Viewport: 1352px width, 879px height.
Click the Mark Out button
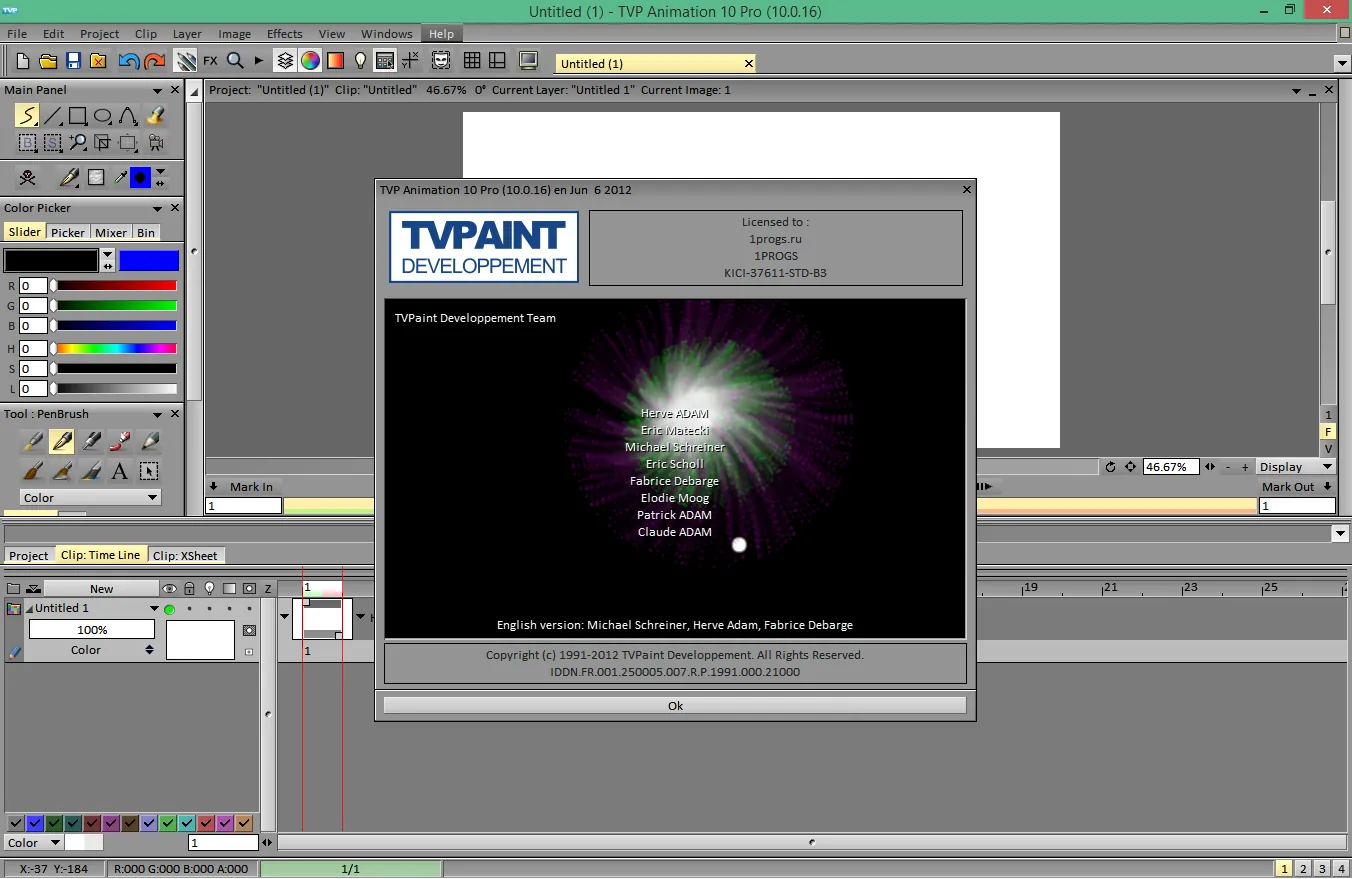click(x=1297, y=487)
